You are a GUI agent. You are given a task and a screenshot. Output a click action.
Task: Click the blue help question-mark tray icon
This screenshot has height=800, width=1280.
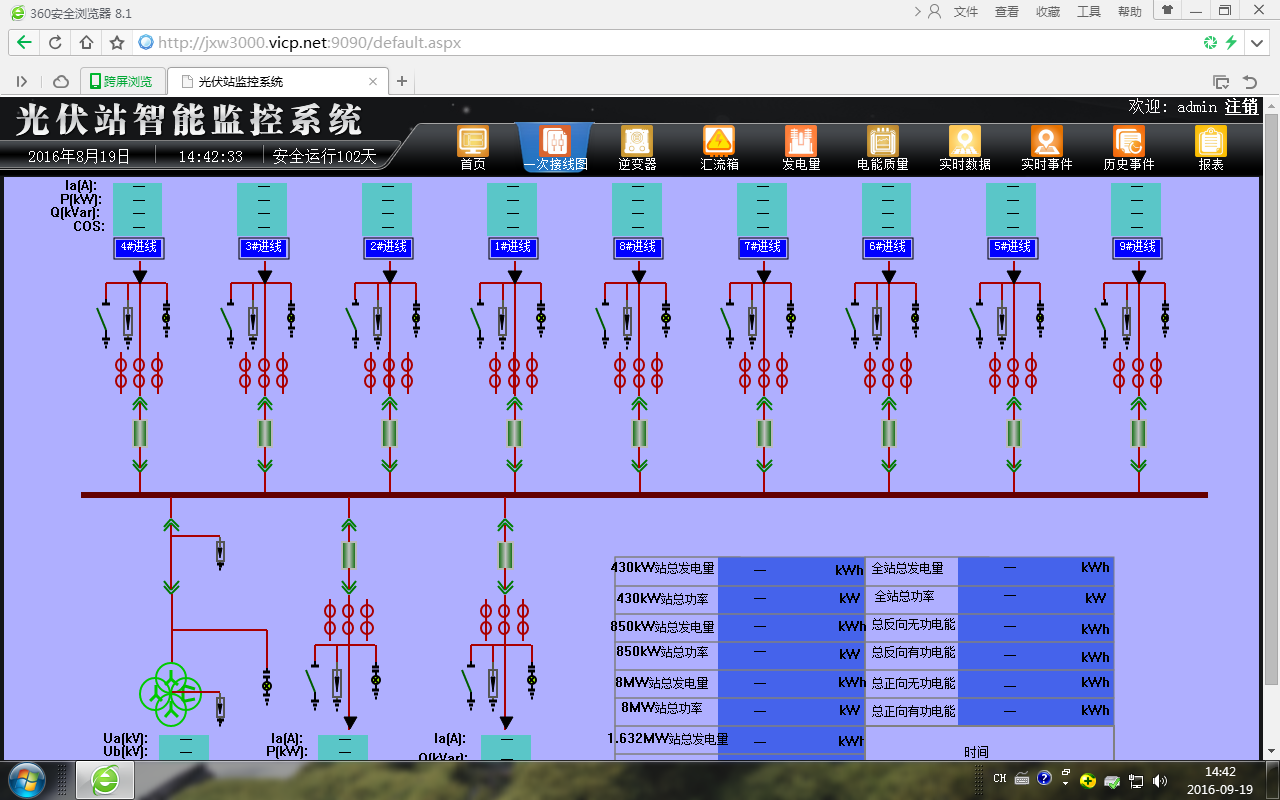tap(1044, 778)
